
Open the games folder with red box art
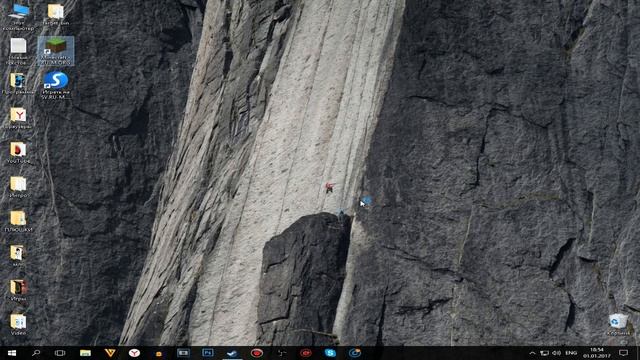18,290
